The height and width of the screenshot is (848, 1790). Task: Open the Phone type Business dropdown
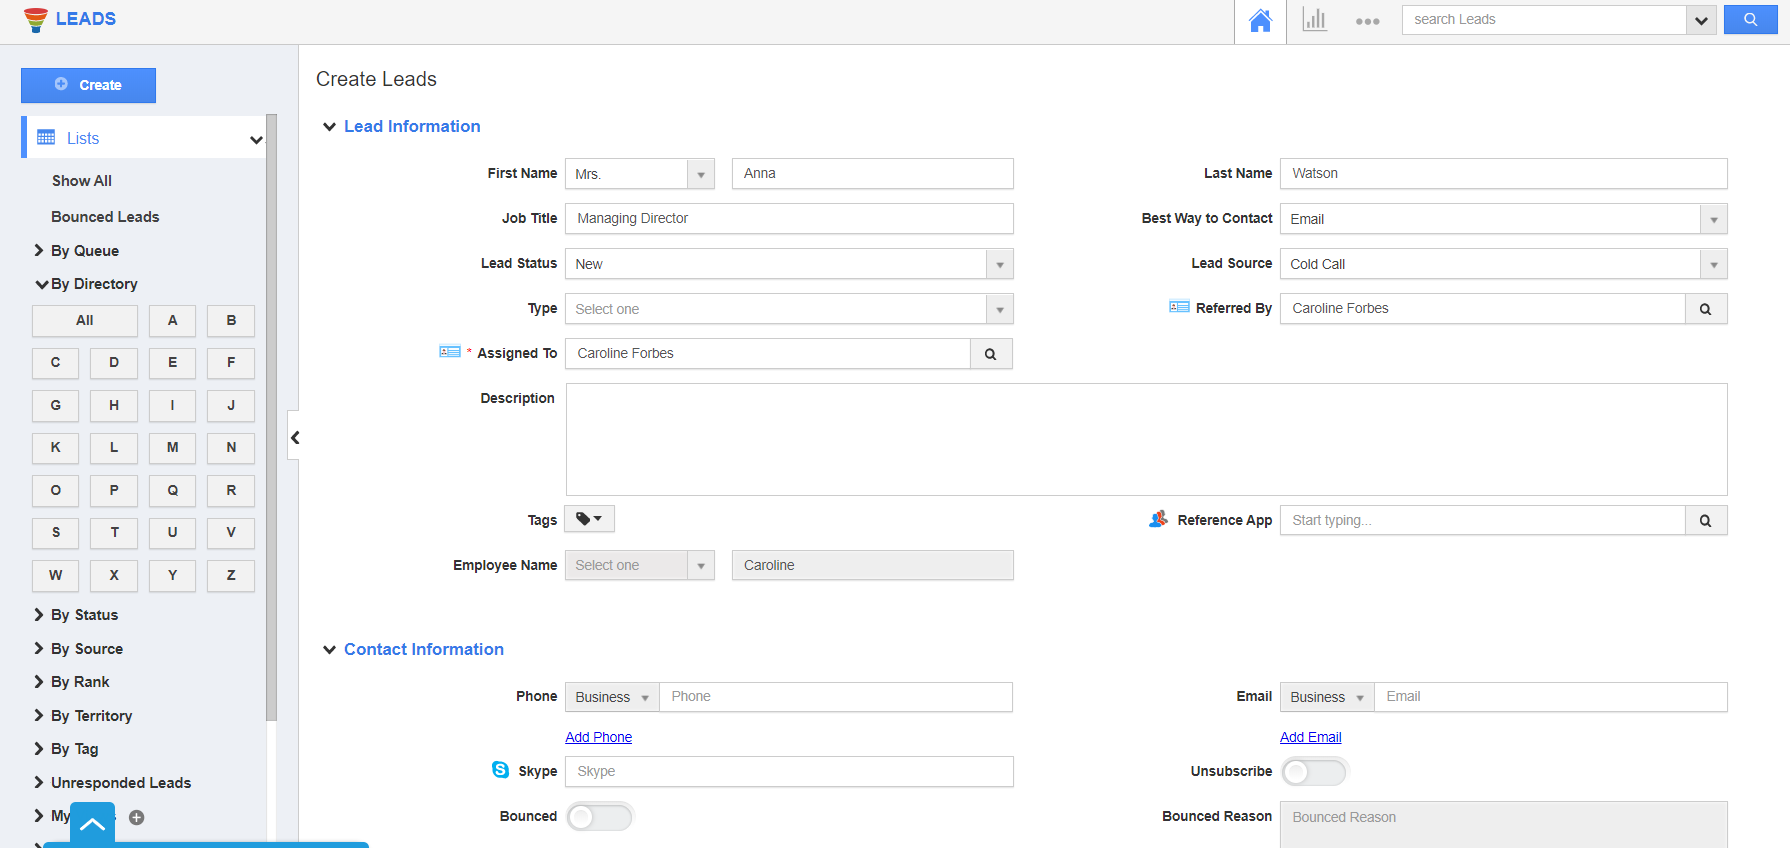coord(612,697)
